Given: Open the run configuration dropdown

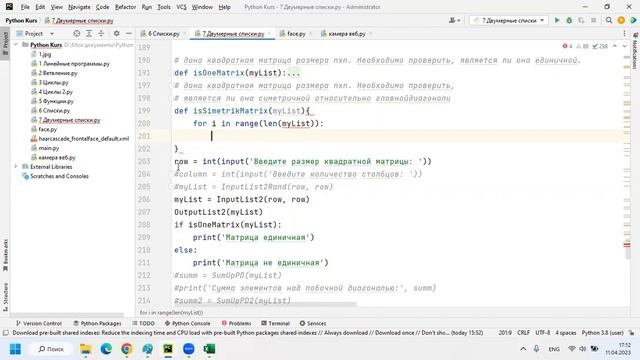Looking at the screenshot, I should (x=509, y=20).
